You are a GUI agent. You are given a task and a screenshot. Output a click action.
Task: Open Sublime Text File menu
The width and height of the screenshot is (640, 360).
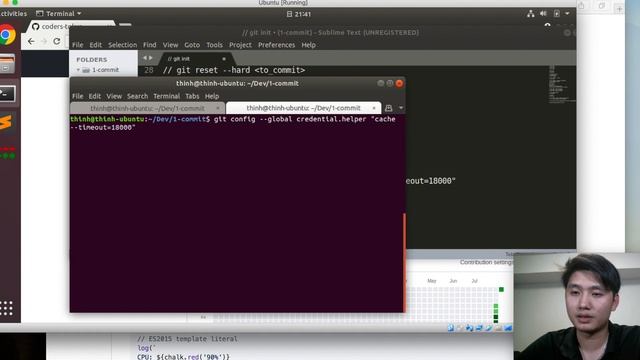(x=78, y=45)
